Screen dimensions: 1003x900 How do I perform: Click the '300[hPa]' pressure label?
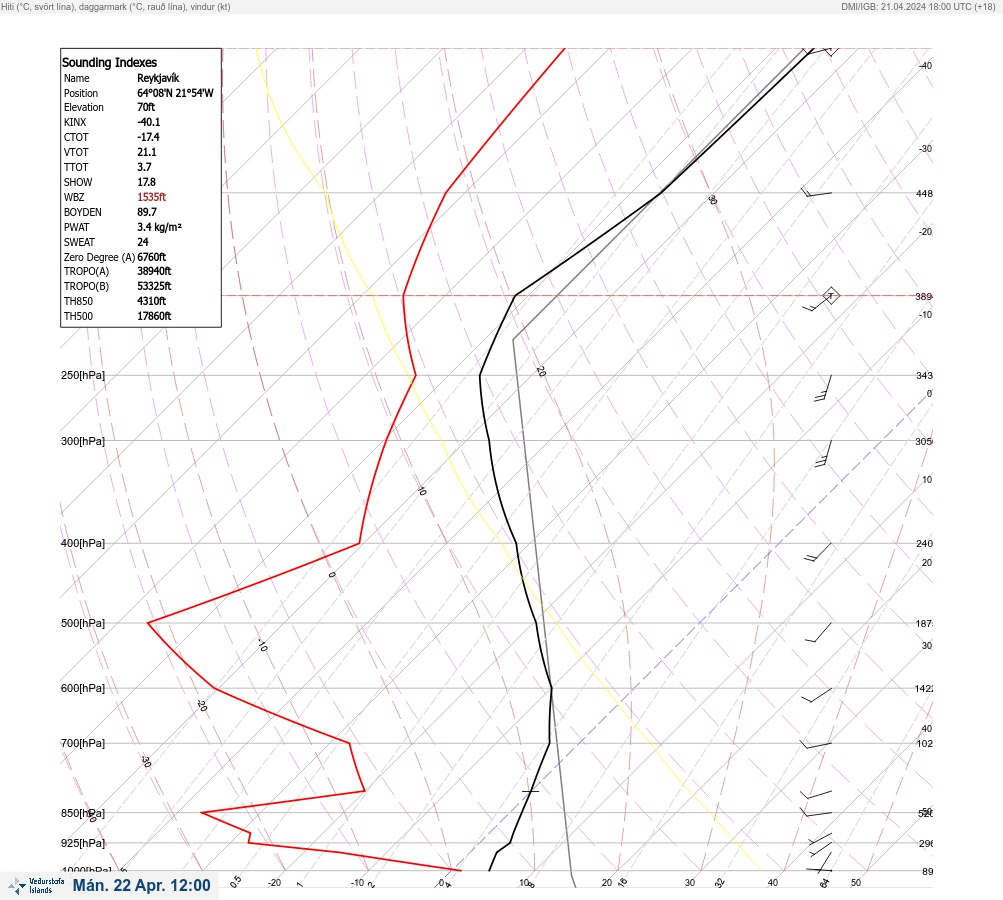(83, 441)
